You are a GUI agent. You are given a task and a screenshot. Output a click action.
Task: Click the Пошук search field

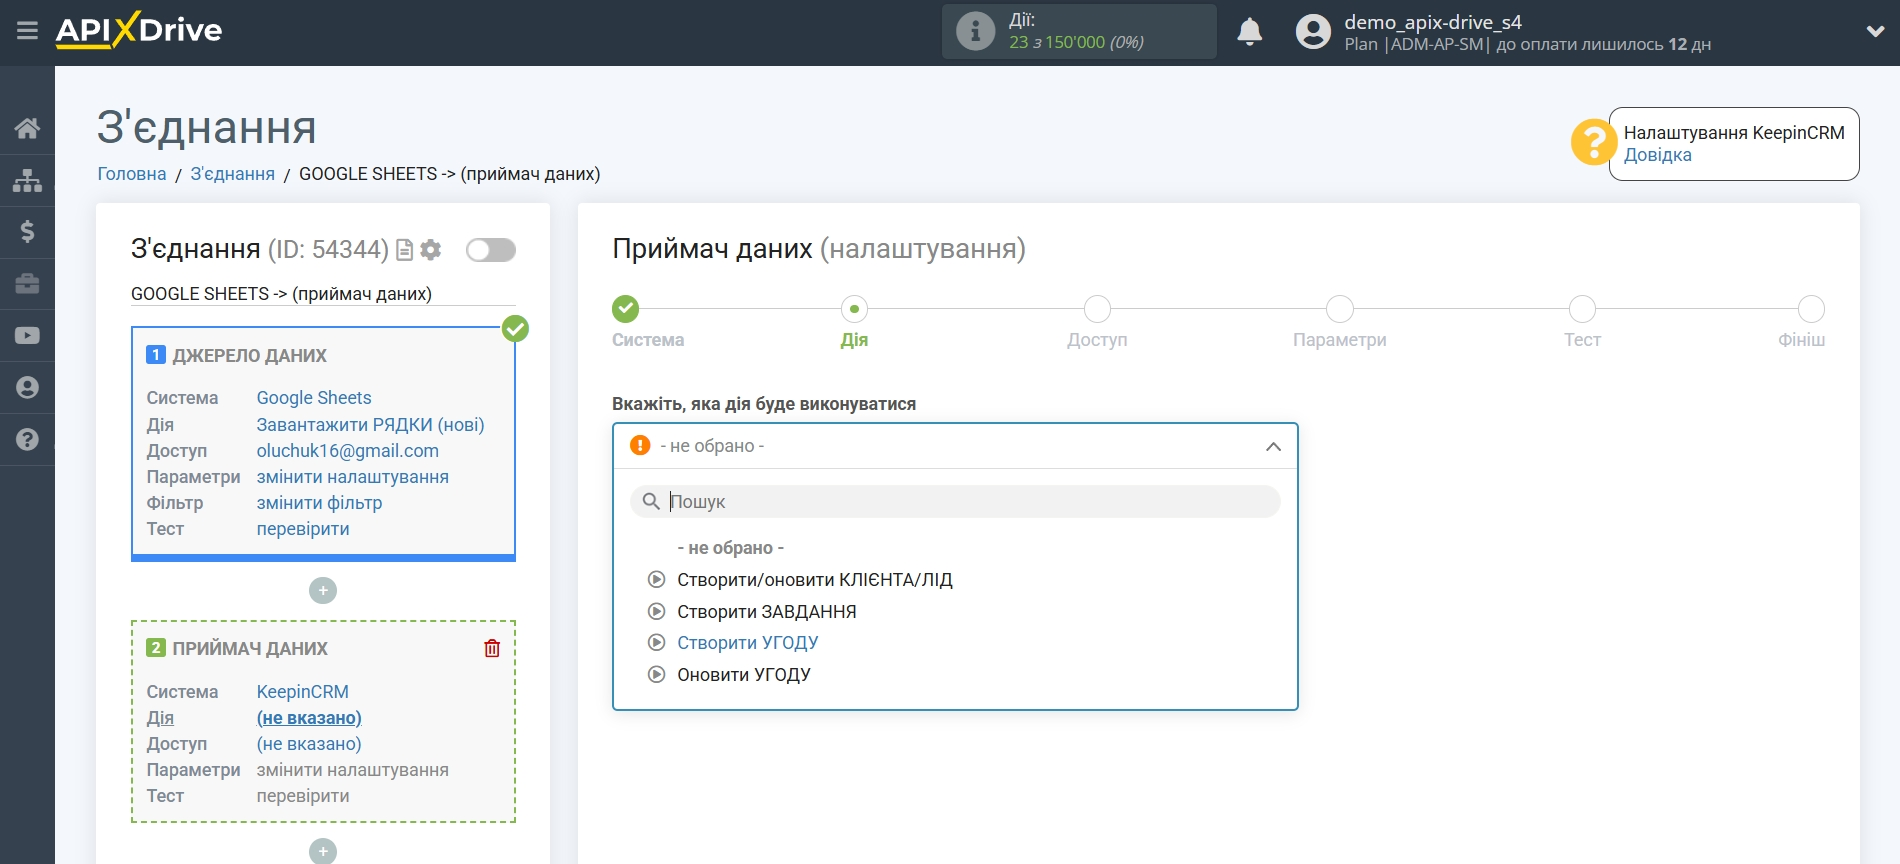[x=955, y=502]
